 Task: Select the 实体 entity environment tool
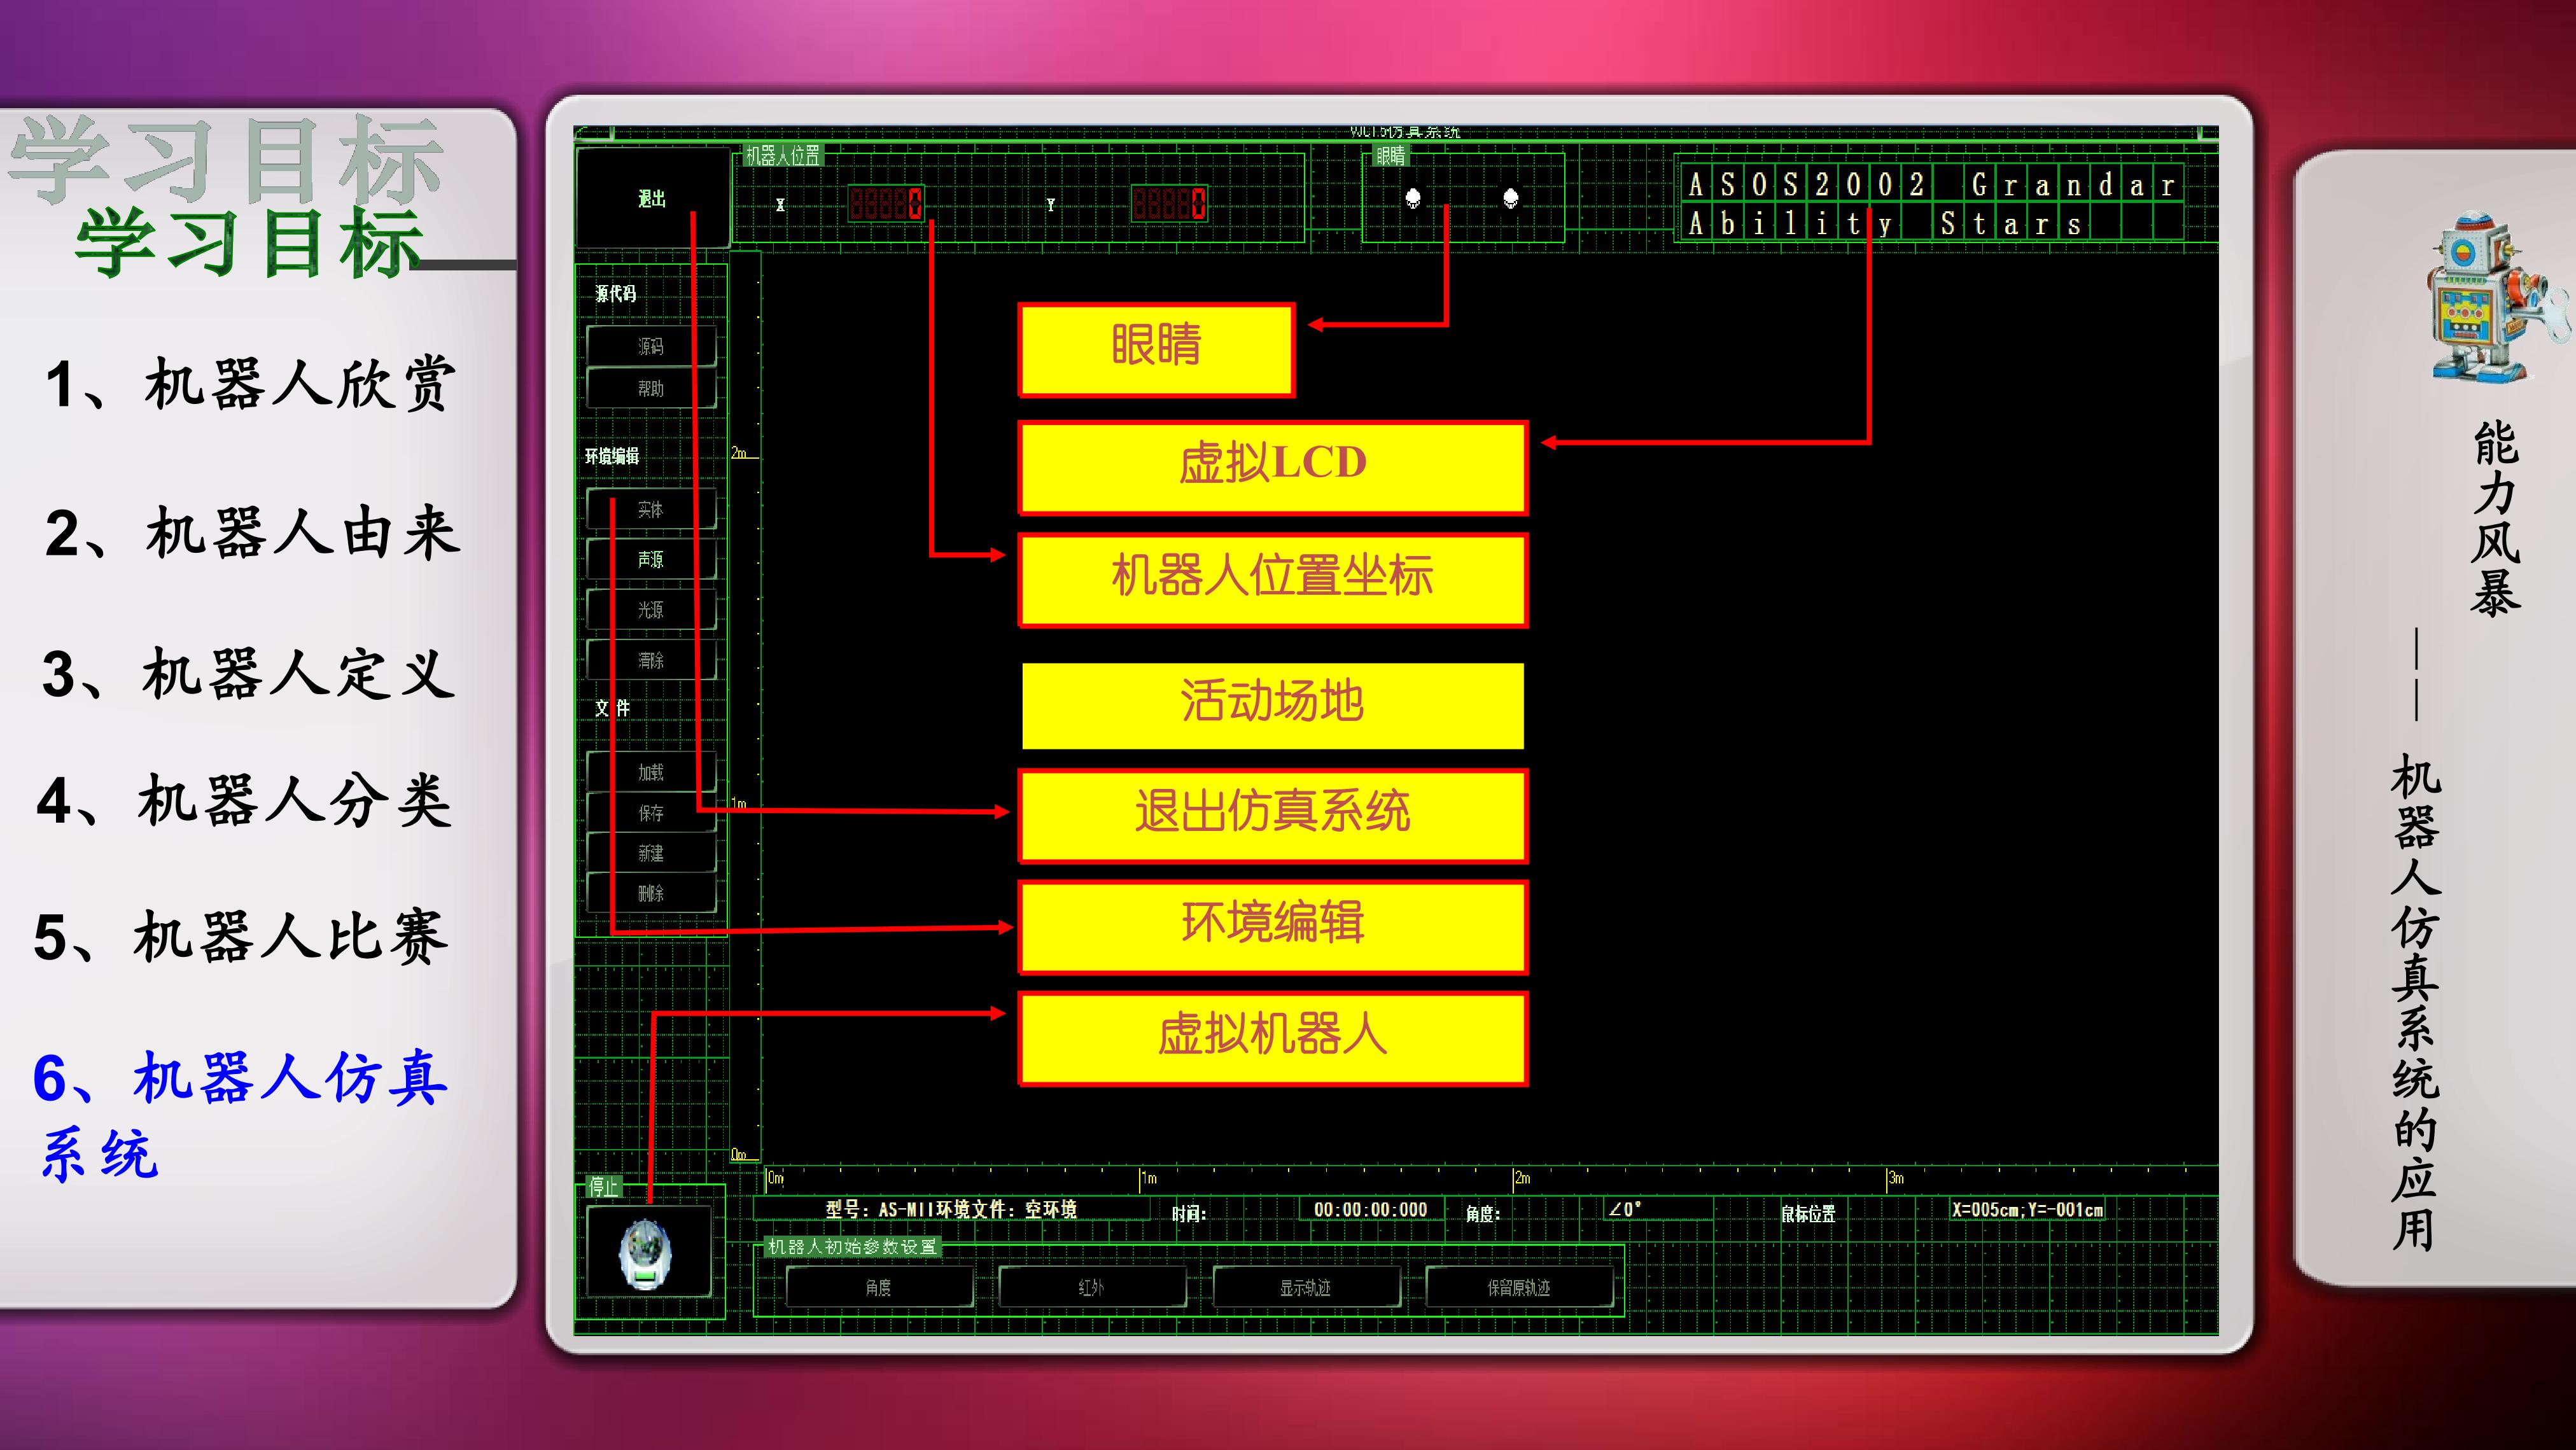(x=651, y=509)
